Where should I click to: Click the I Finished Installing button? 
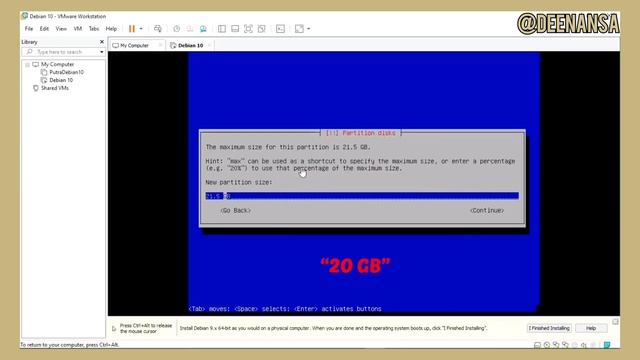click(549, 328)
